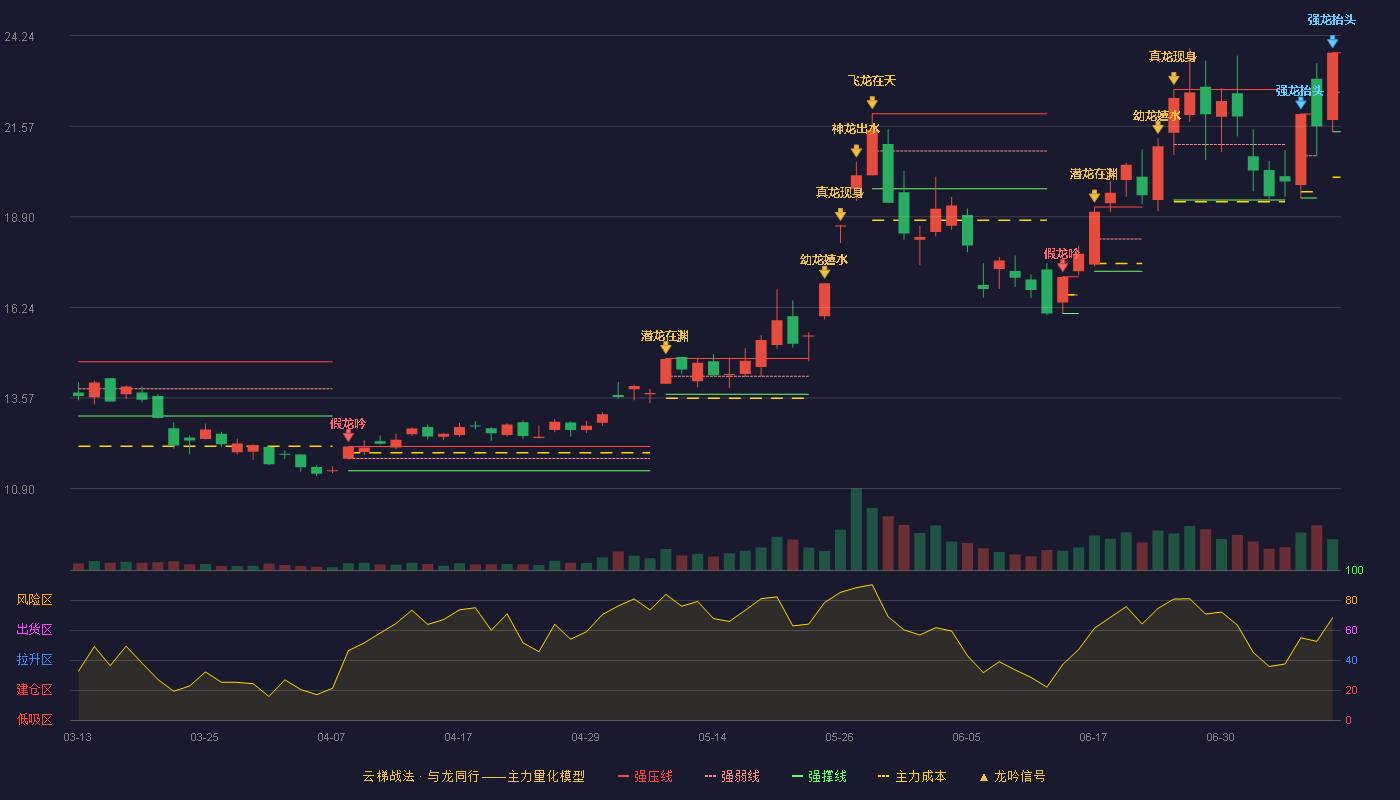The height and width of the screenshot is (800, 1400).
Task: Click the 拉升区 zone label
Action: click(34, 660)
